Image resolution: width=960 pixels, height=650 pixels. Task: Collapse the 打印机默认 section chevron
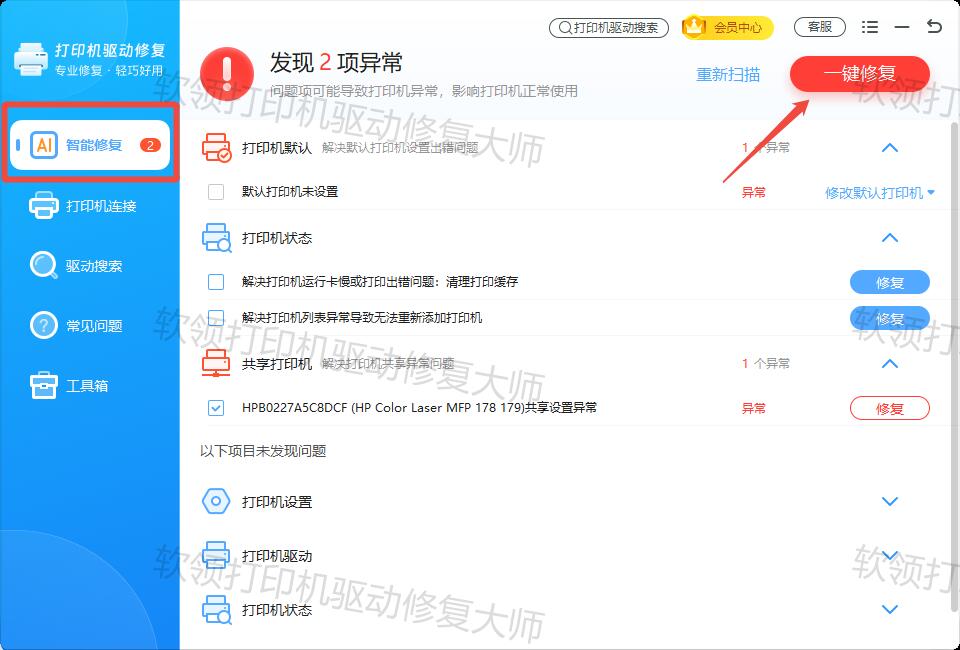pos(890,148)
